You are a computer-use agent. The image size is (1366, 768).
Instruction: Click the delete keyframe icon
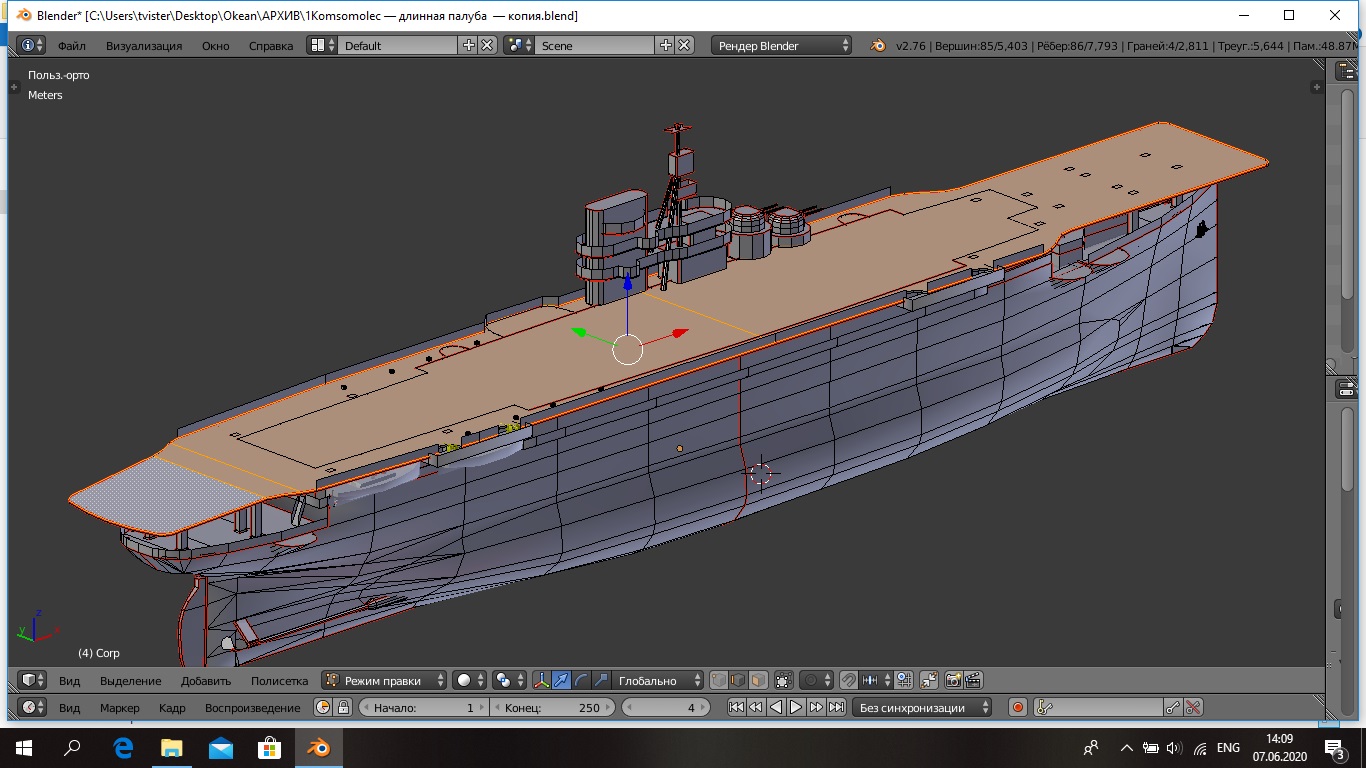[1193, 707]
